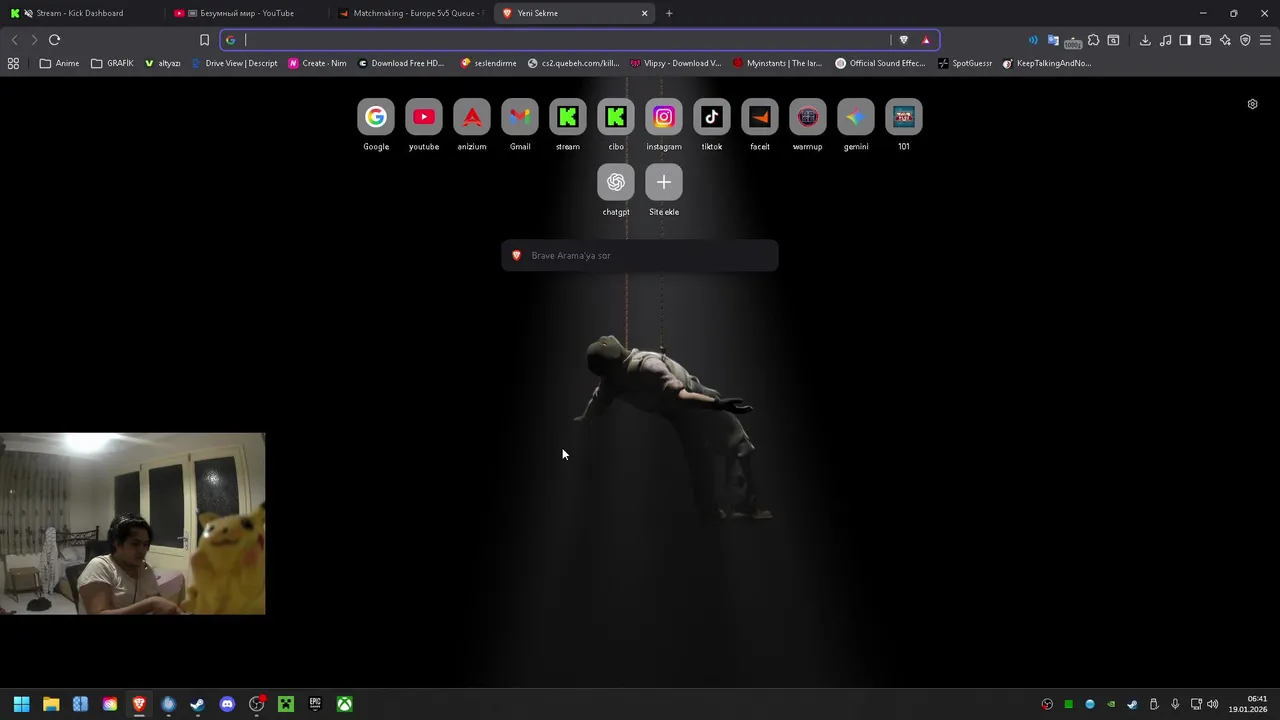Open the gemini shortcut tile
The image size is (1280, 720).
856,117
